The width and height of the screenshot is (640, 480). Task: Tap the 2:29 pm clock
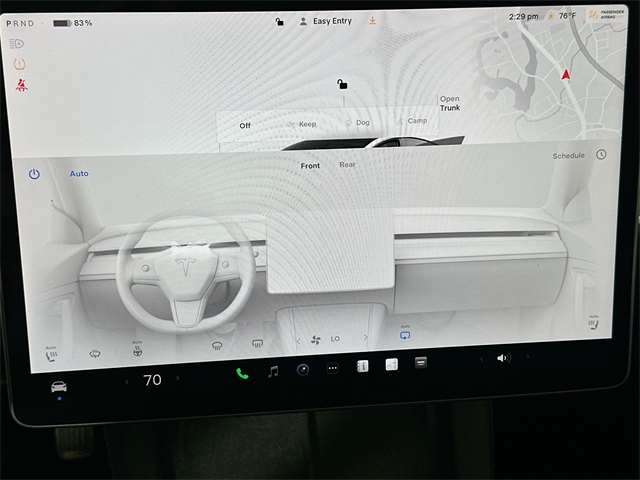tap(523, 17)
